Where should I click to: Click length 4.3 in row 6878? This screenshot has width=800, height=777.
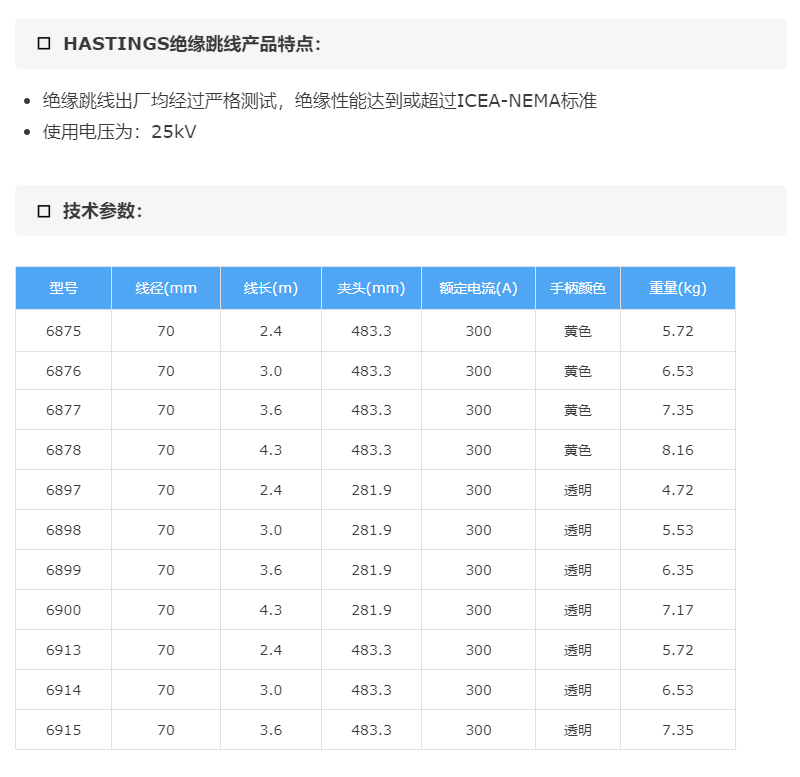(x=270, y=450)
